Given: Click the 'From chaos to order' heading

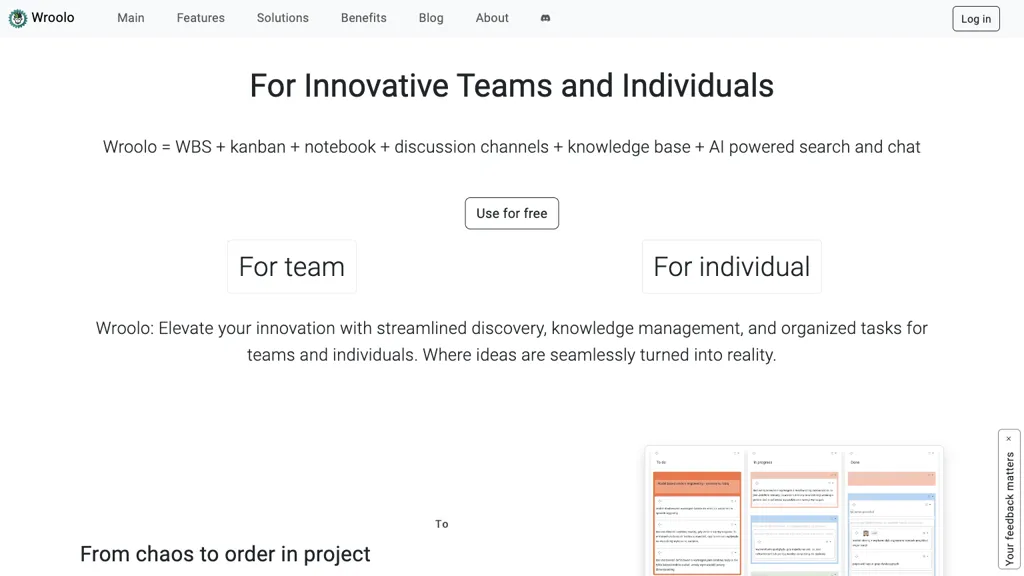Looking at the screenshot, I should pos(225,554).
